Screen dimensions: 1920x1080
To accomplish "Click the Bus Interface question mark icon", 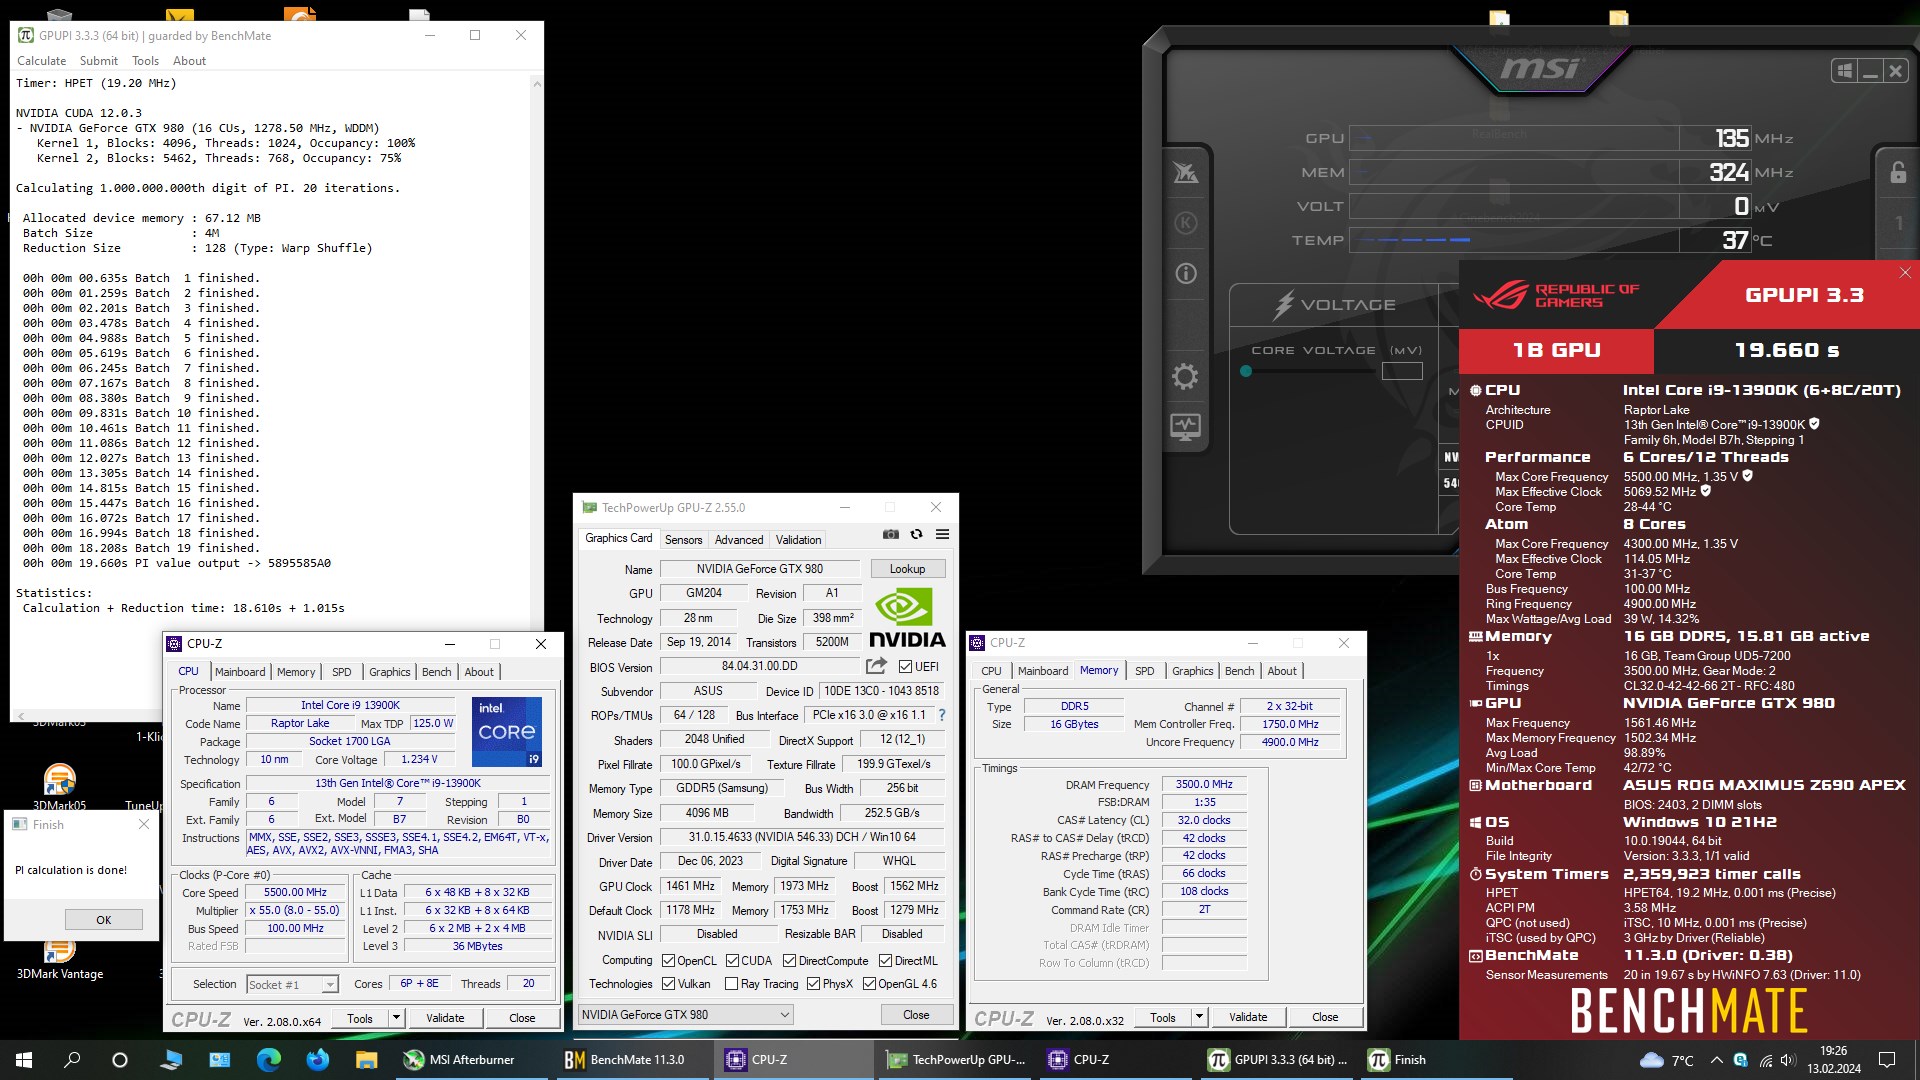I will pos(941,716).
